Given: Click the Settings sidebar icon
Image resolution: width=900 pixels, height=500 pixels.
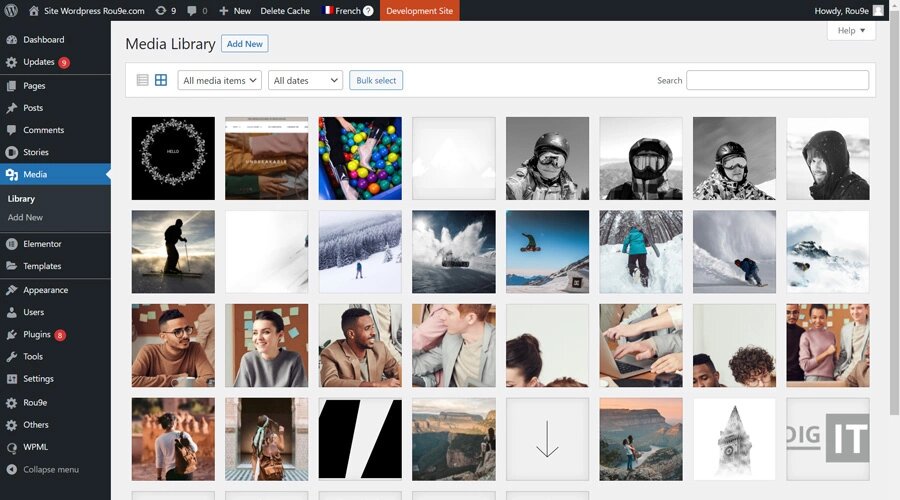Looking at the screenshot, I should [x=11, y=379].
